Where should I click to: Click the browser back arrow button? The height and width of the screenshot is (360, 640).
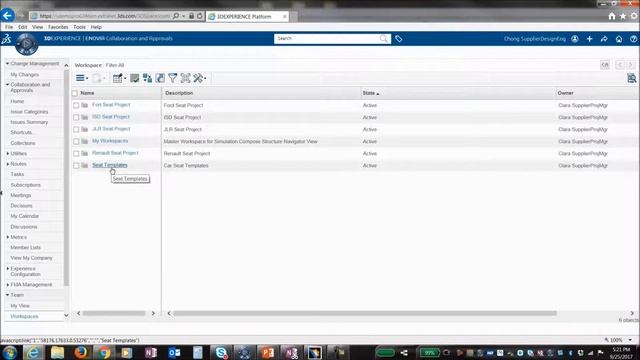(7, 16)
